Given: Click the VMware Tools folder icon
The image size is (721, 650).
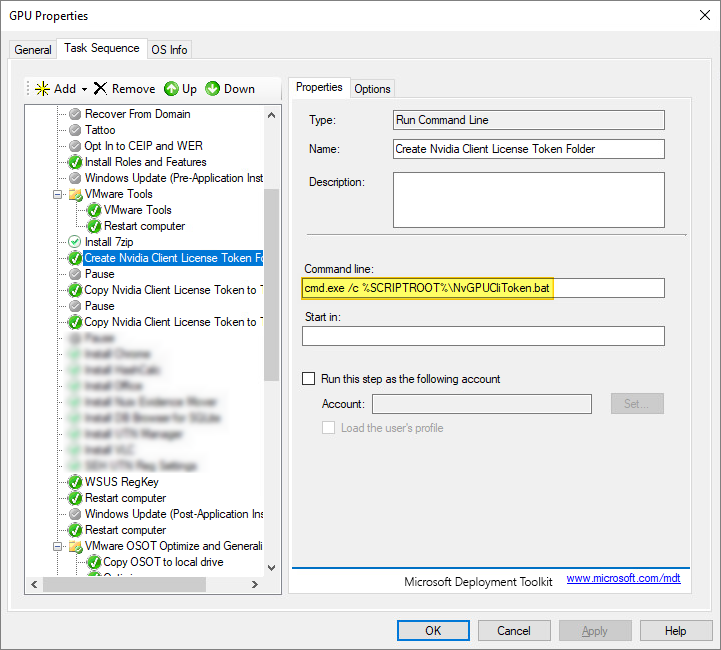Looking at the screenshot, I should [75, 194].
